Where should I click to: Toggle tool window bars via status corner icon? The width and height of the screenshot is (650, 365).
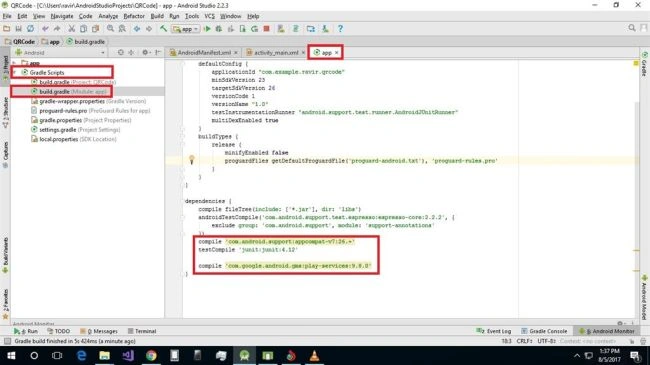7,341
